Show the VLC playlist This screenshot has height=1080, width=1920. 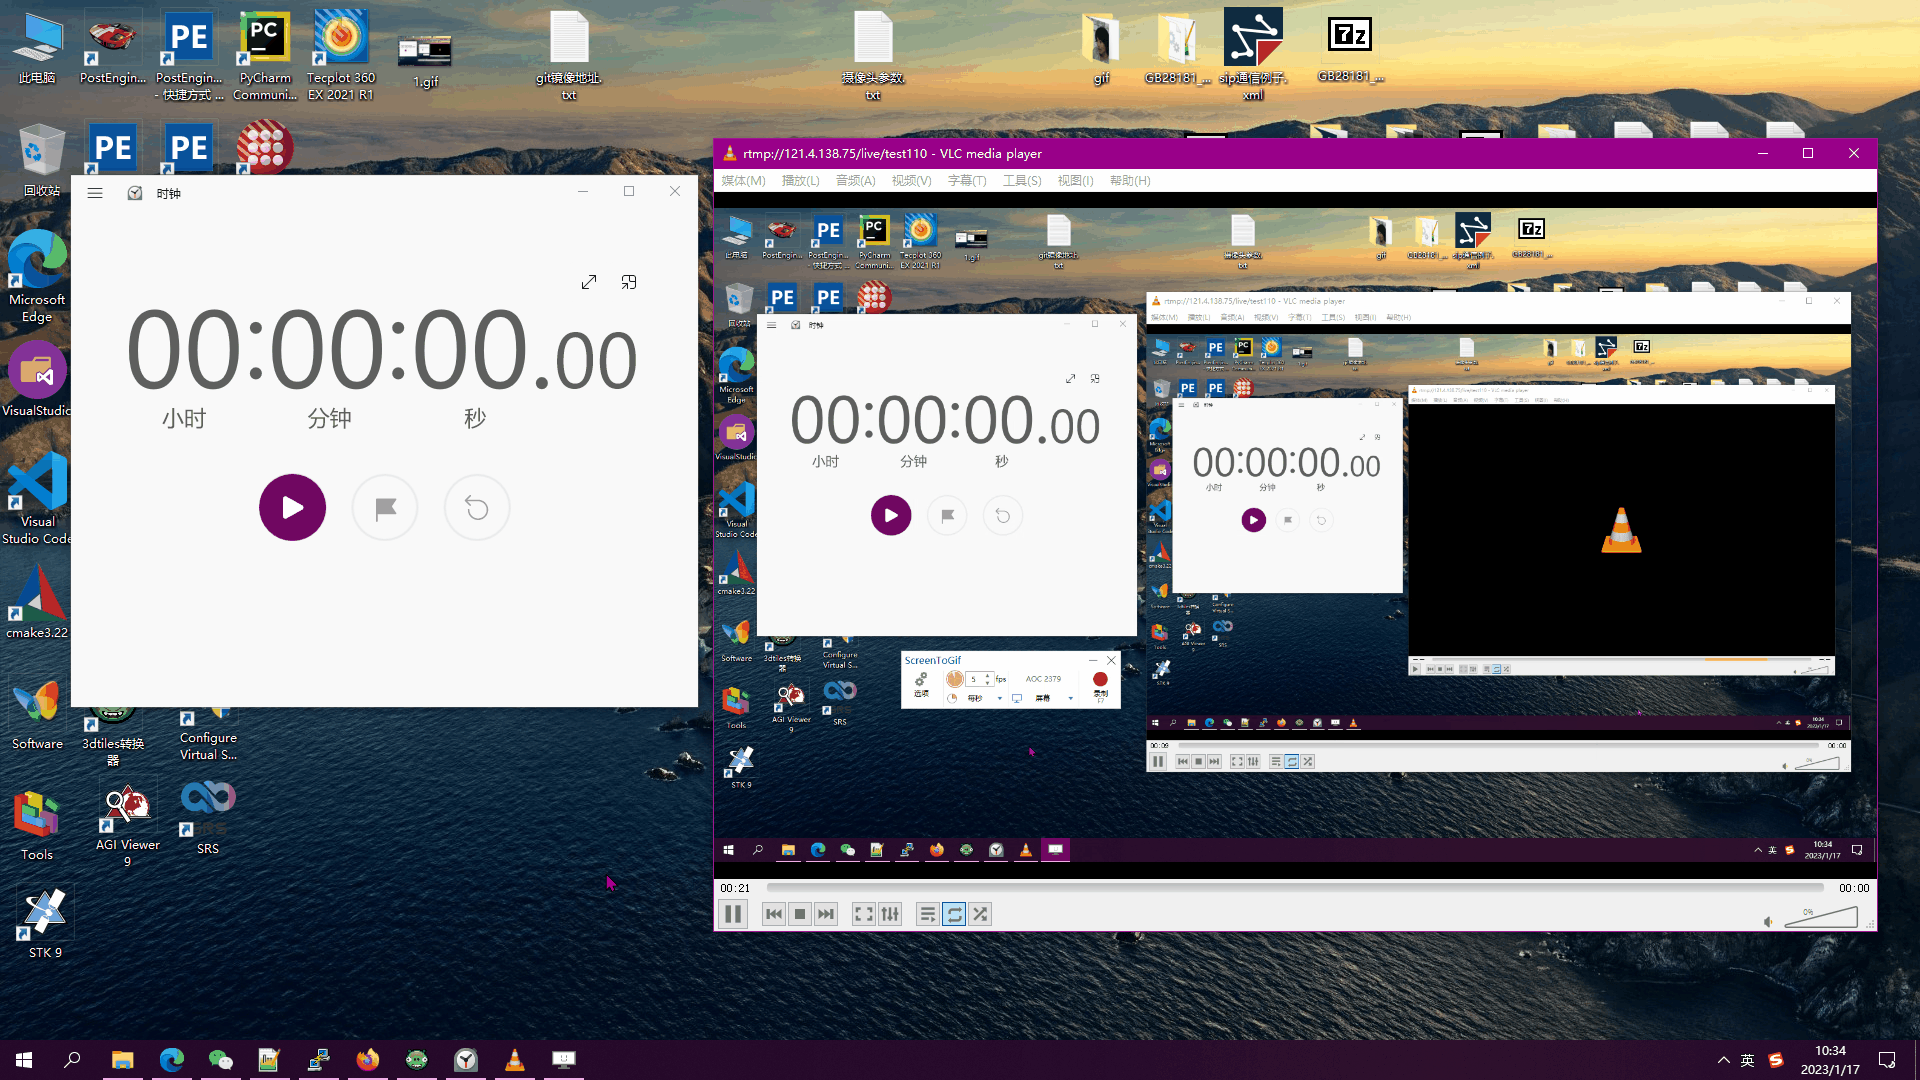927,914
